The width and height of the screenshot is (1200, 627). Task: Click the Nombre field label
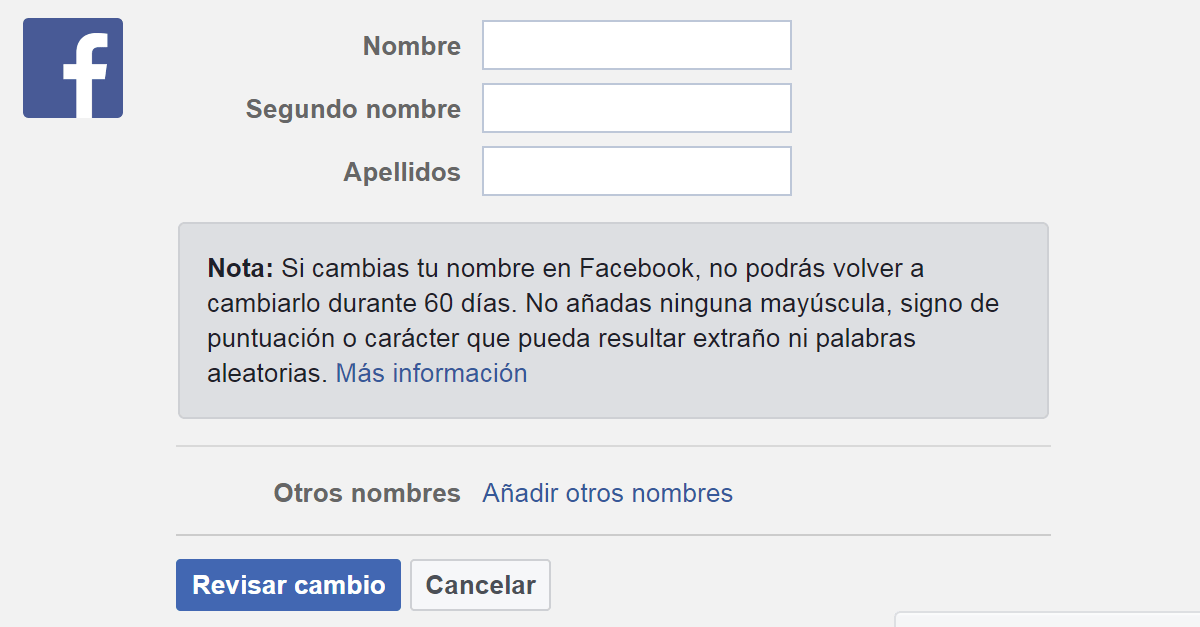[412, 46]
